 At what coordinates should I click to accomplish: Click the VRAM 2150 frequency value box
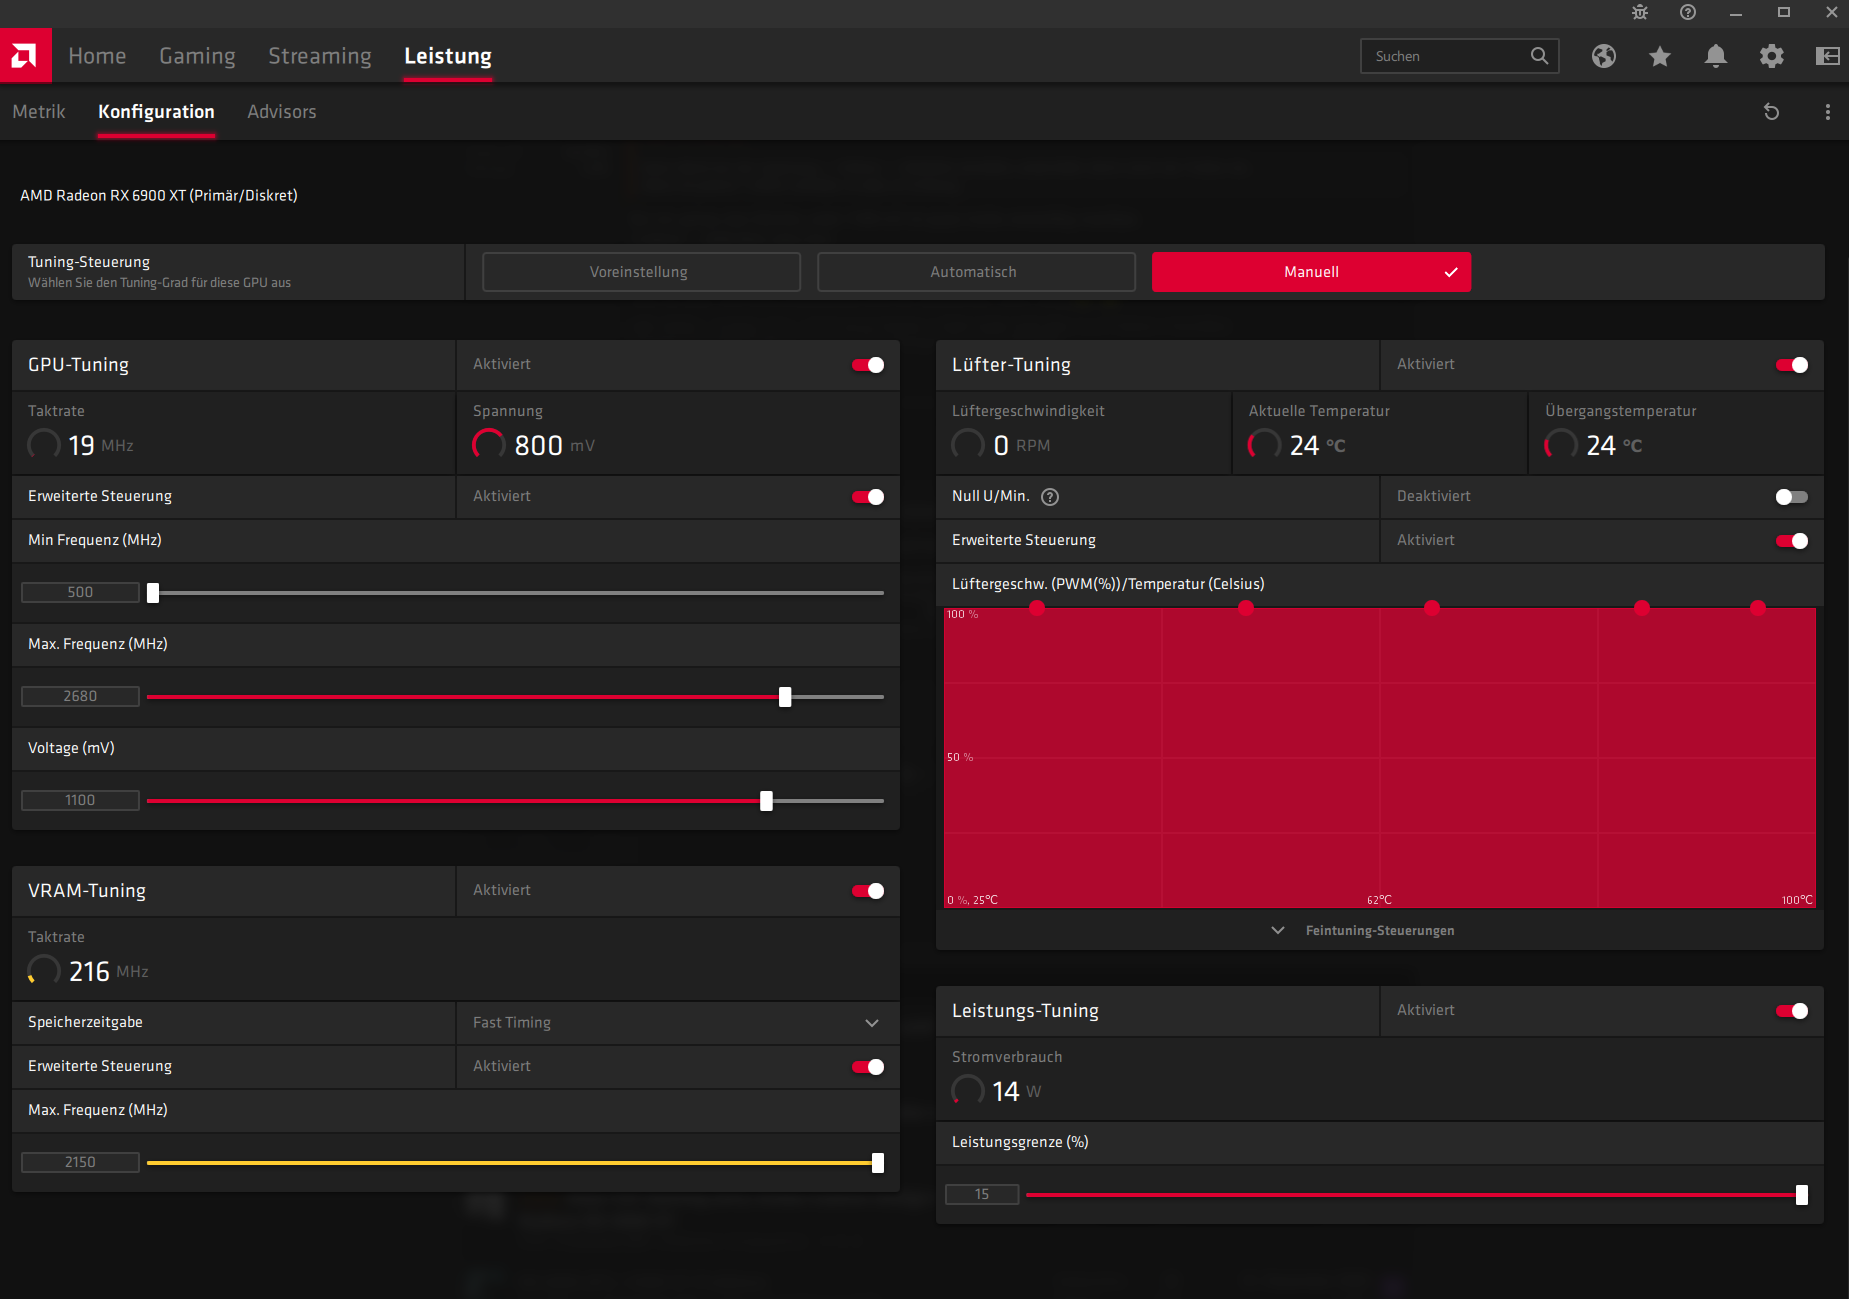80,1163
